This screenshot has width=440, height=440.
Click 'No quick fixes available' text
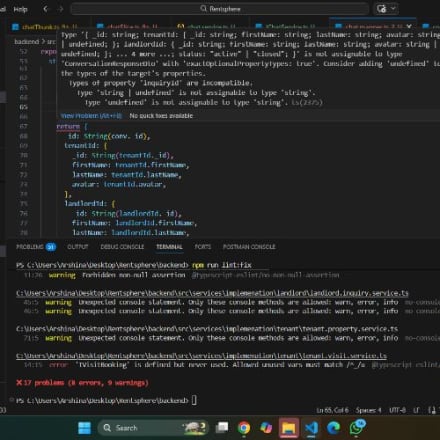(x=161, y=116)
